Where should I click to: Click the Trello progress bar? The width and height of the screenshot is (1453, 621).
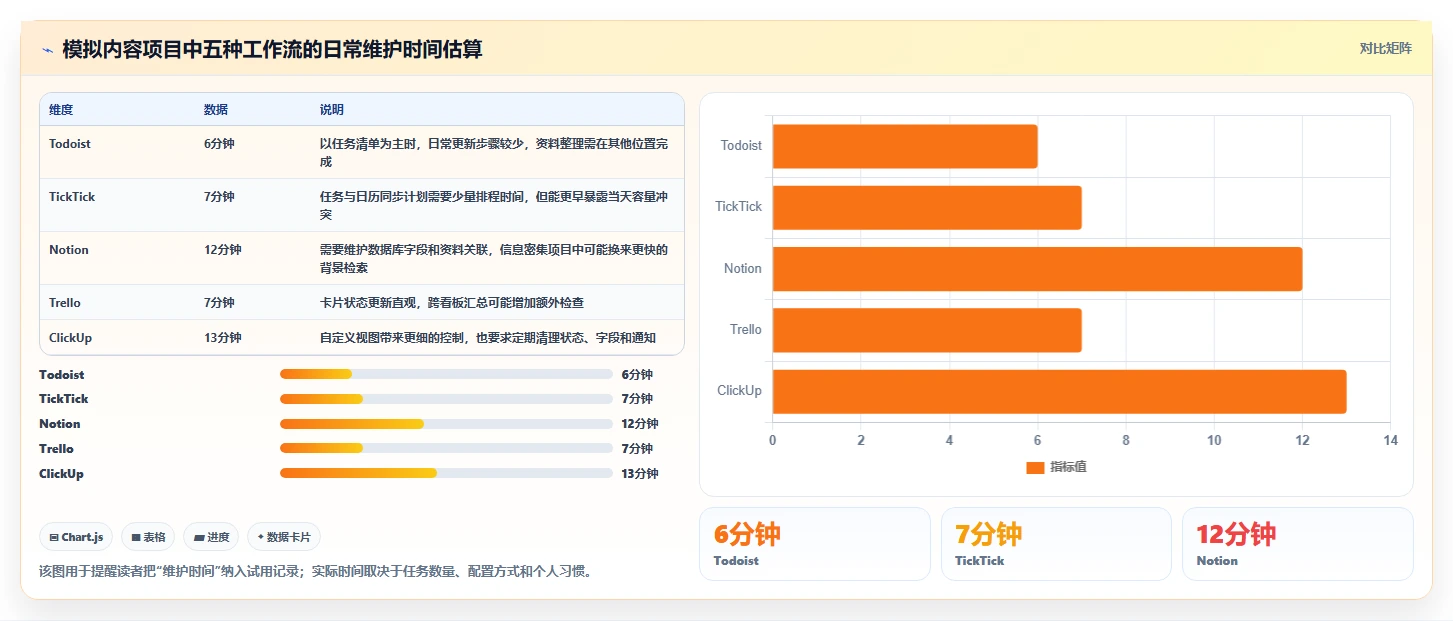(446, 448)
